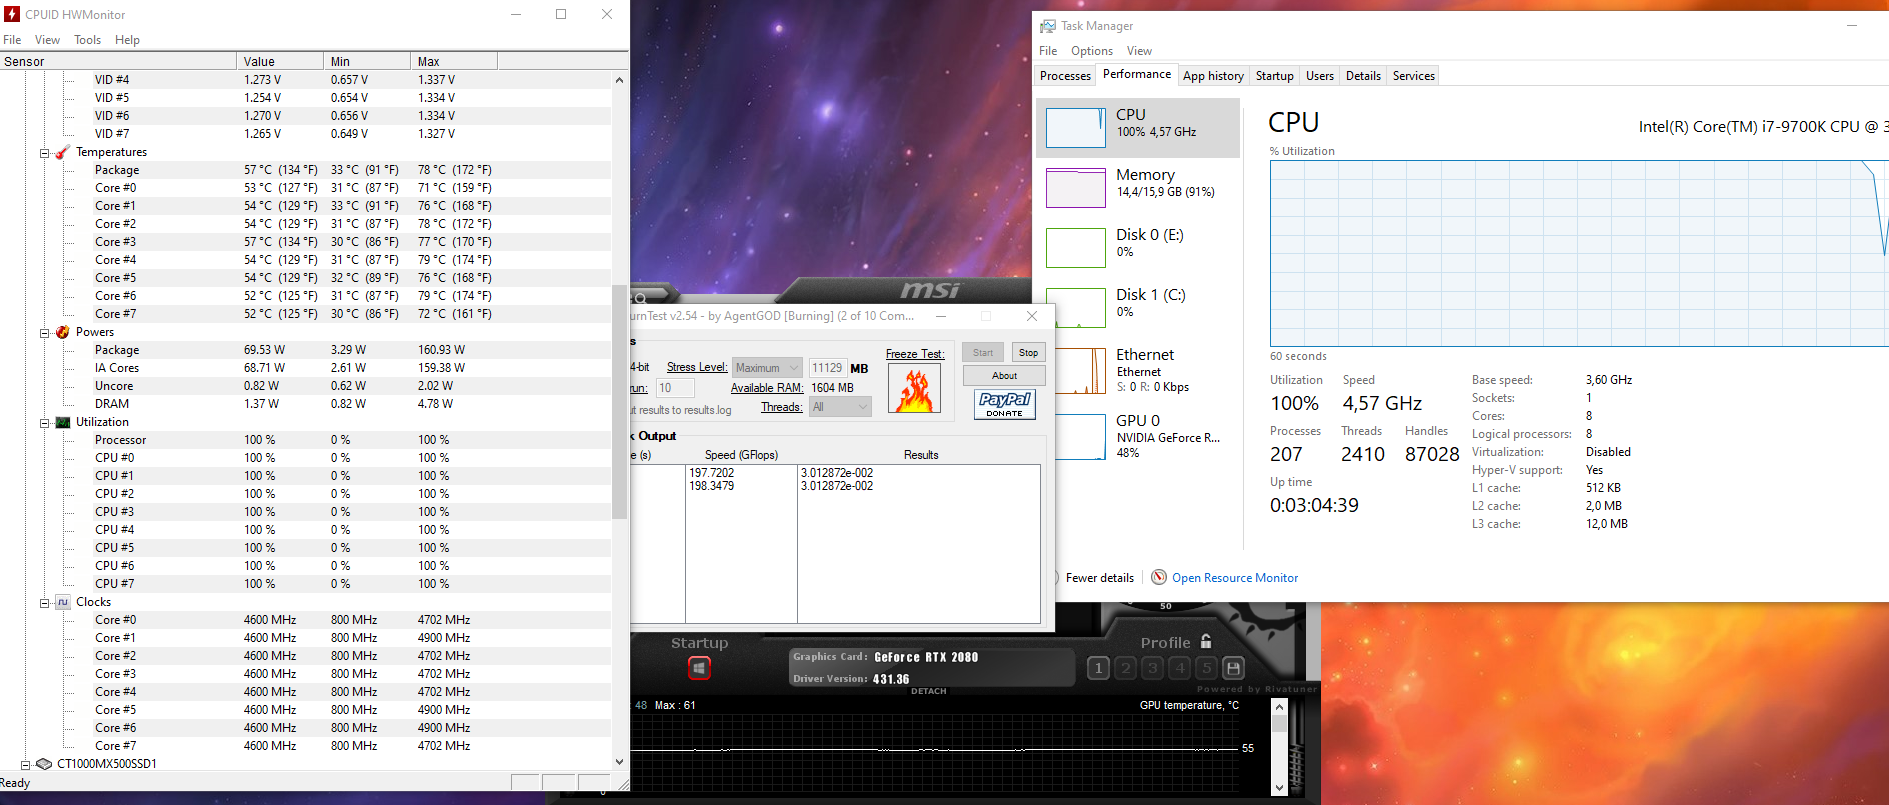
Task: Select Afterburner profile slot 1
Action: coord(1098,667)
